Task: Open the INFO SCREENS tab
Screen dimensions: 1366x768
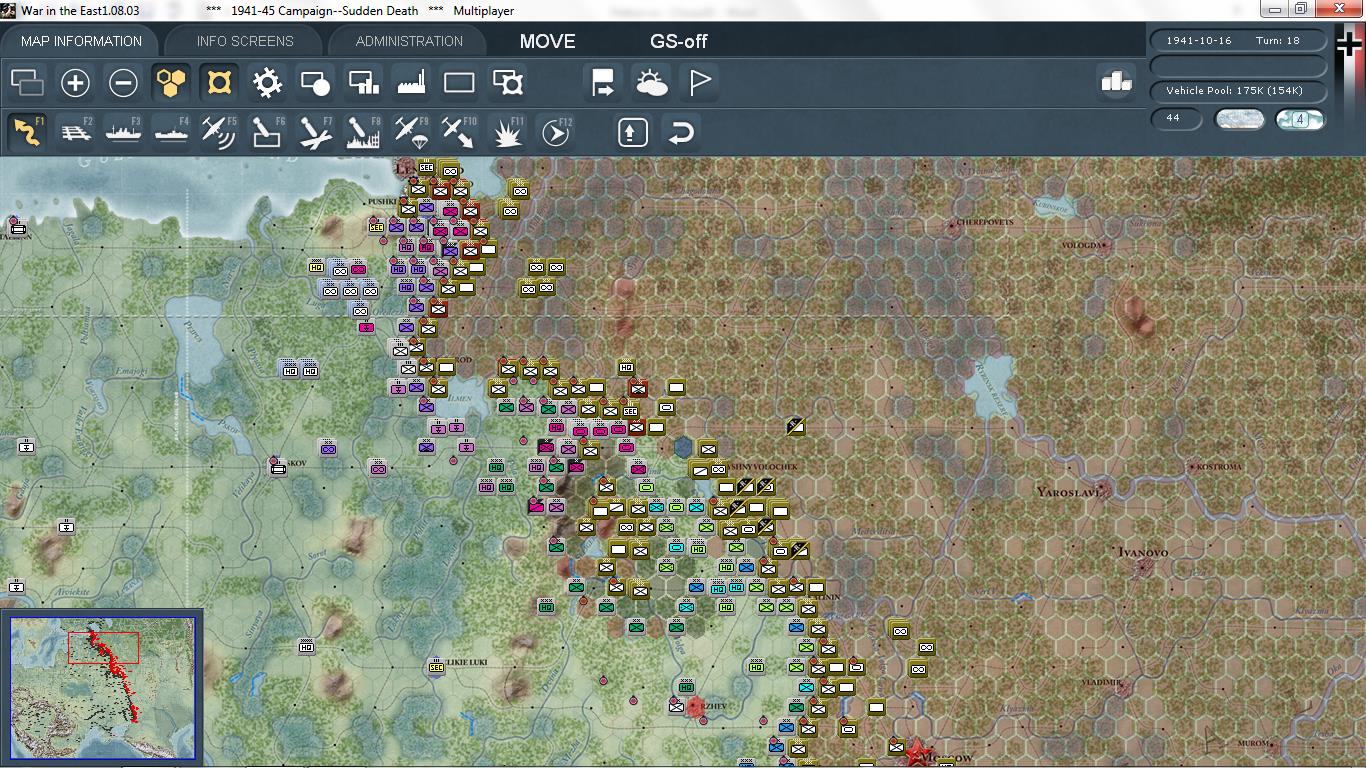Action: coord(245,41)
